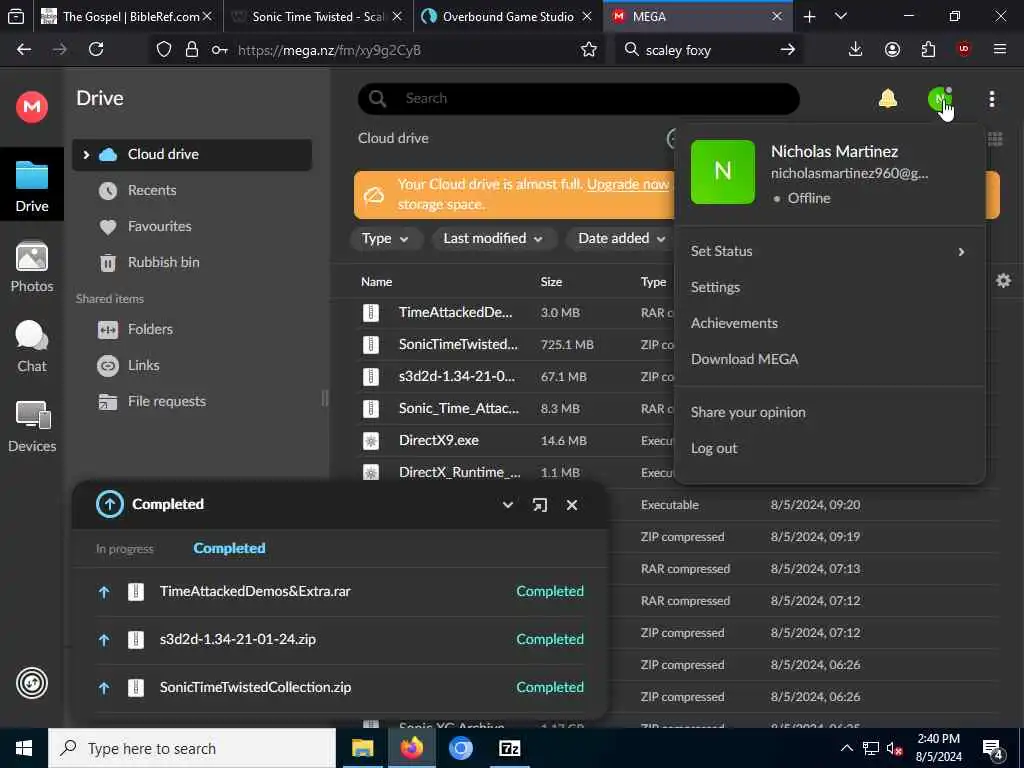Close the Completed transfers panel
Screen dimensions: 1024x768
572,505
